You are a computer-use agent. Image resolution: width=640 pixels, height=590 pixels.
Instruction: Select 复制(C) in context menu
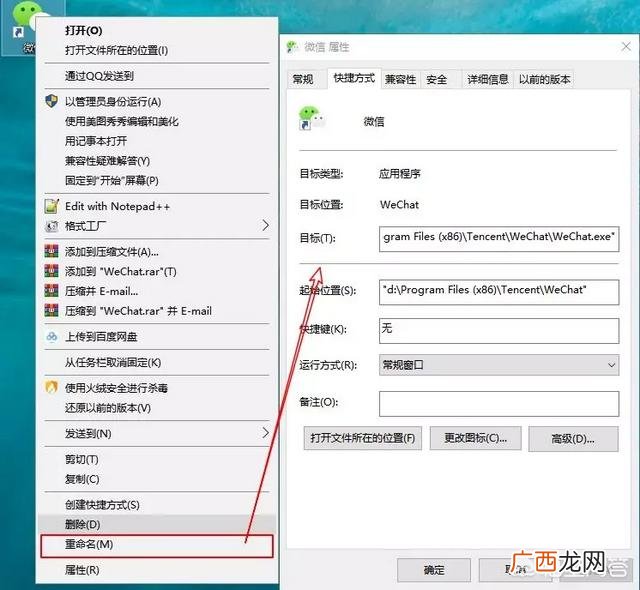pyautogui.click(x=156, y=479)
